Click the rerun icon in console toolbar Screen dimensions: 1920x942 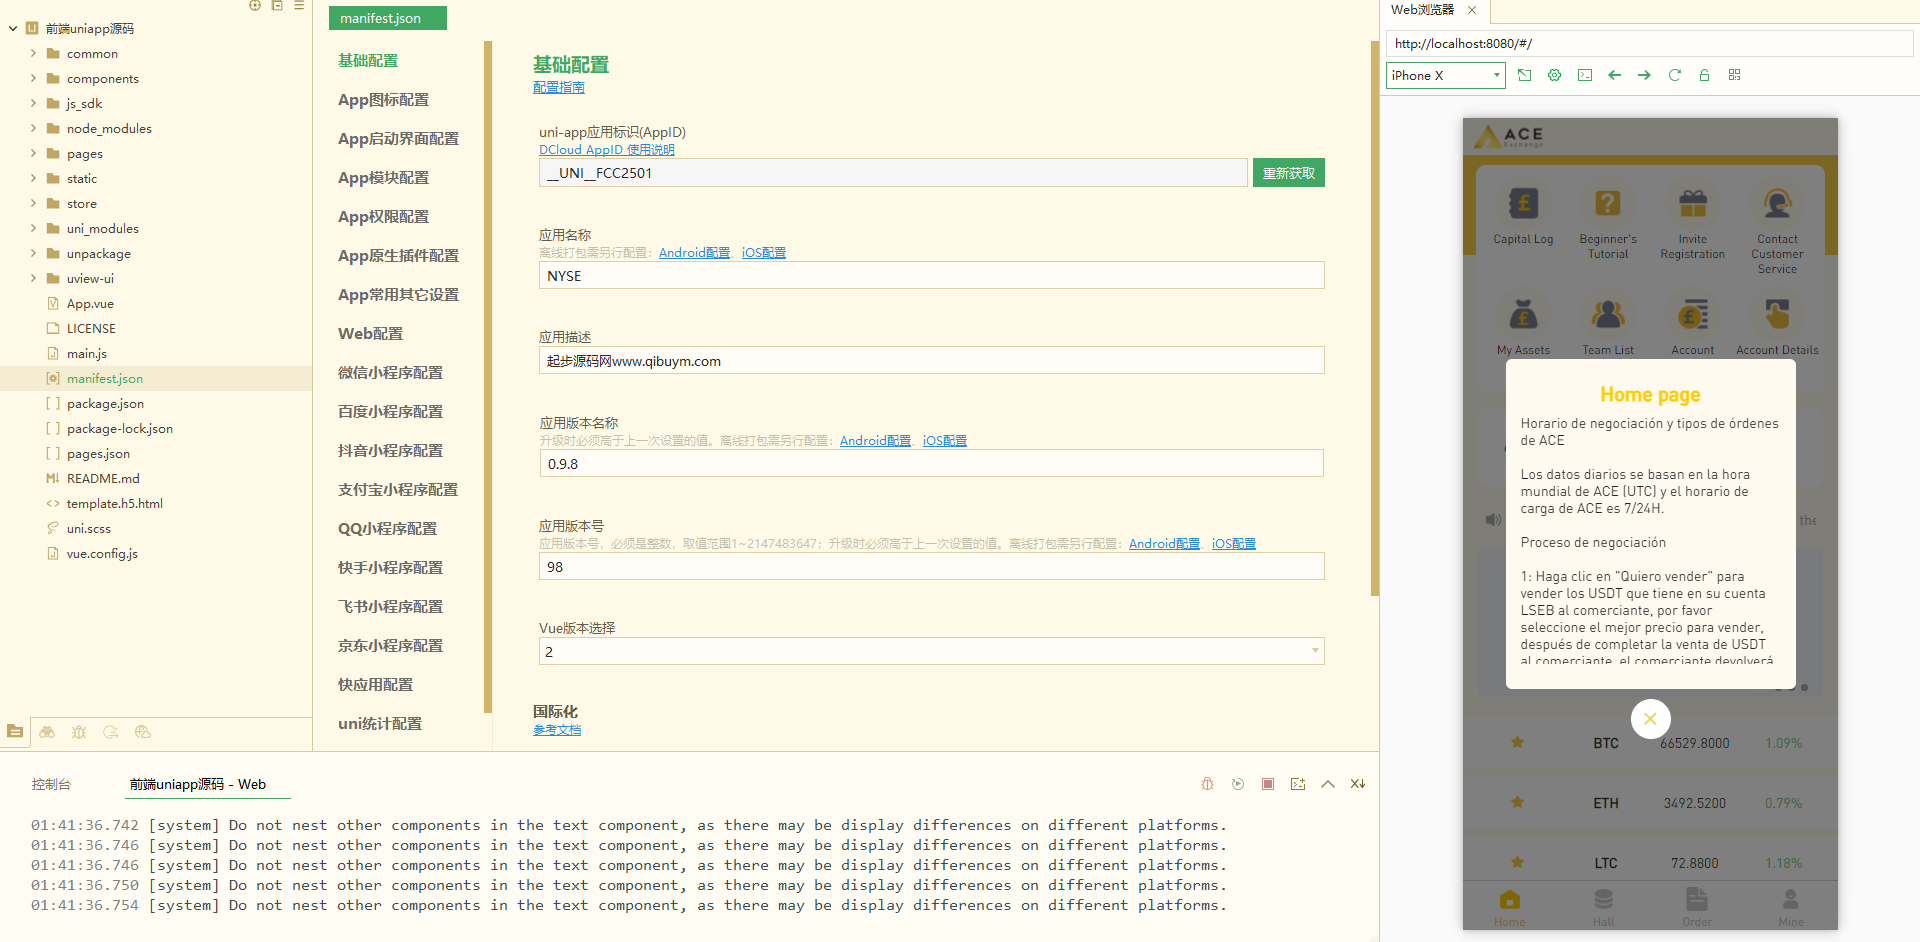(x=1237, y=784)
